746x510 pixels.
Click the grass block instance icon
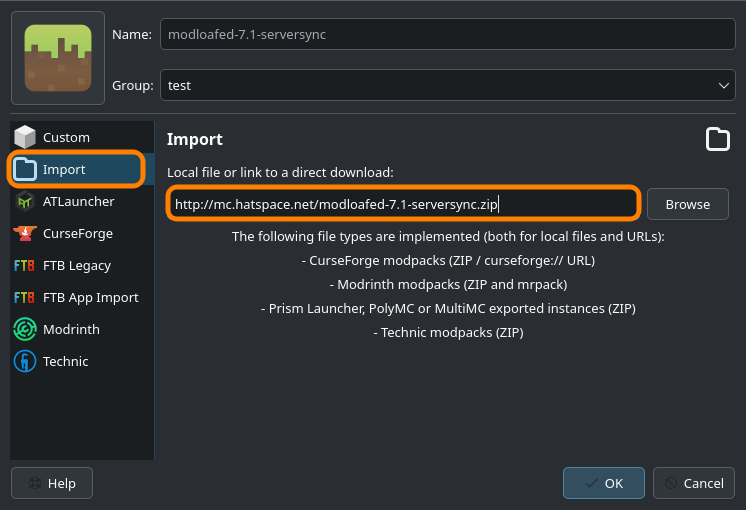(58, 58)
